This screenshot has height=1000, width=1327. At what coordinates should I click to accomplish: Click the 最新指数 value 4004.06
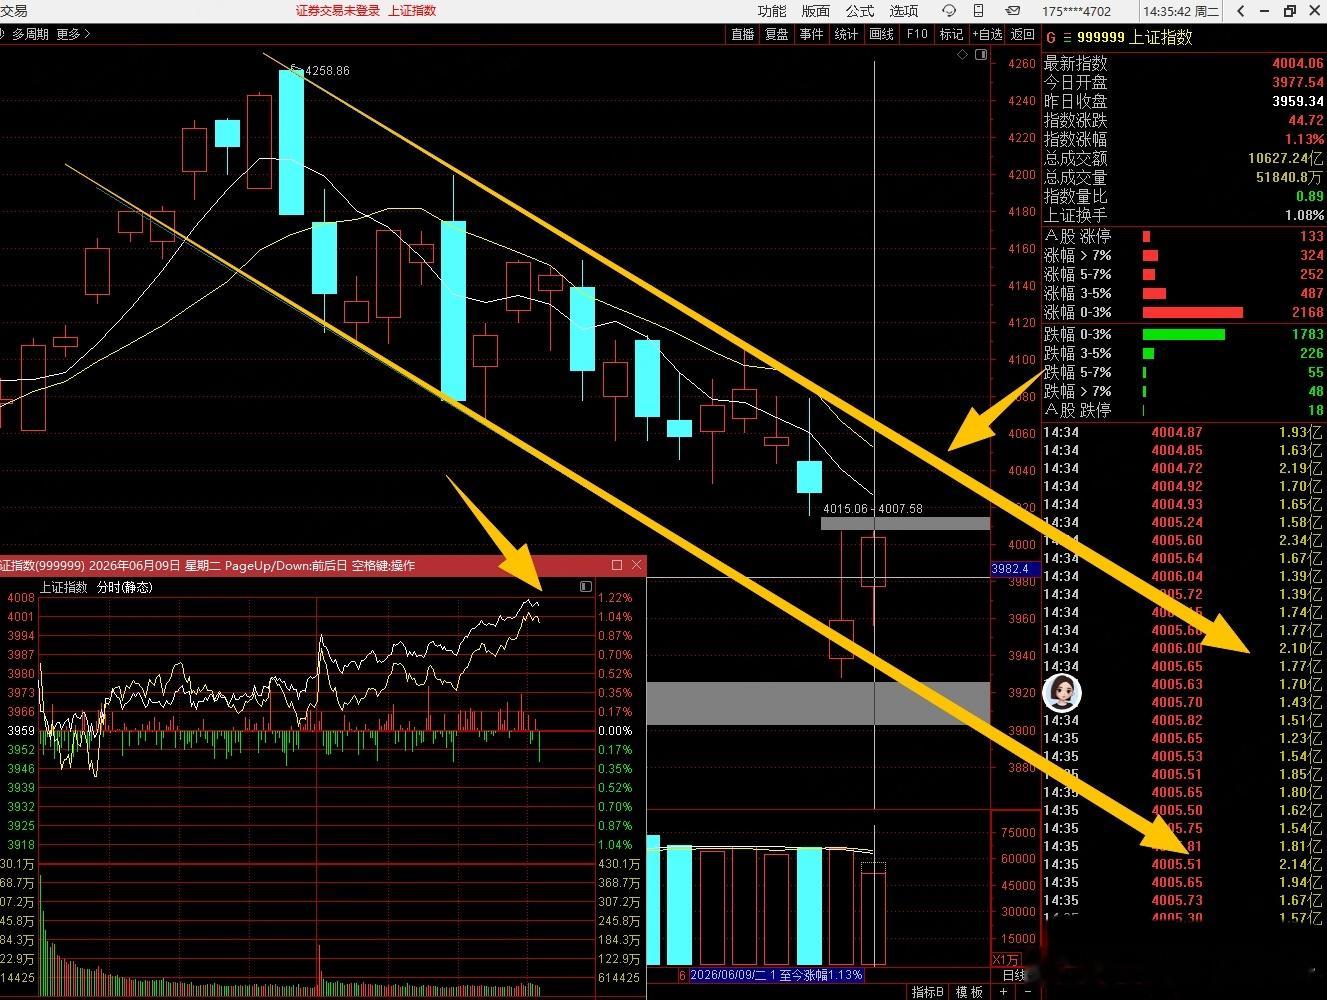[1297, 63]
